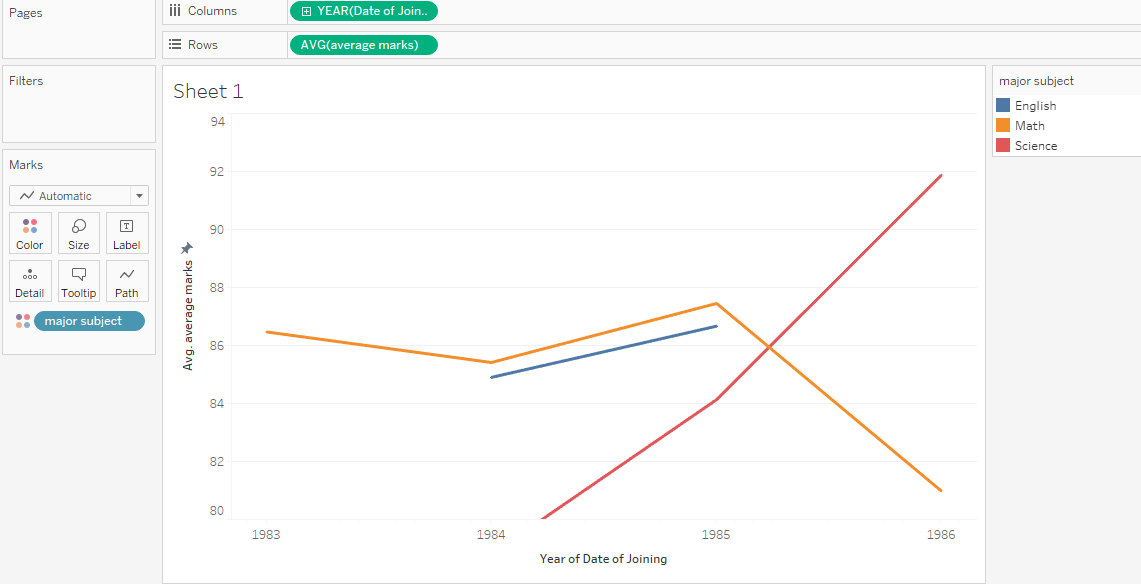Expand the YEAR(Date of Joining) pill
The height and width of the screenshot is (584, 1141).
(307, 11)
